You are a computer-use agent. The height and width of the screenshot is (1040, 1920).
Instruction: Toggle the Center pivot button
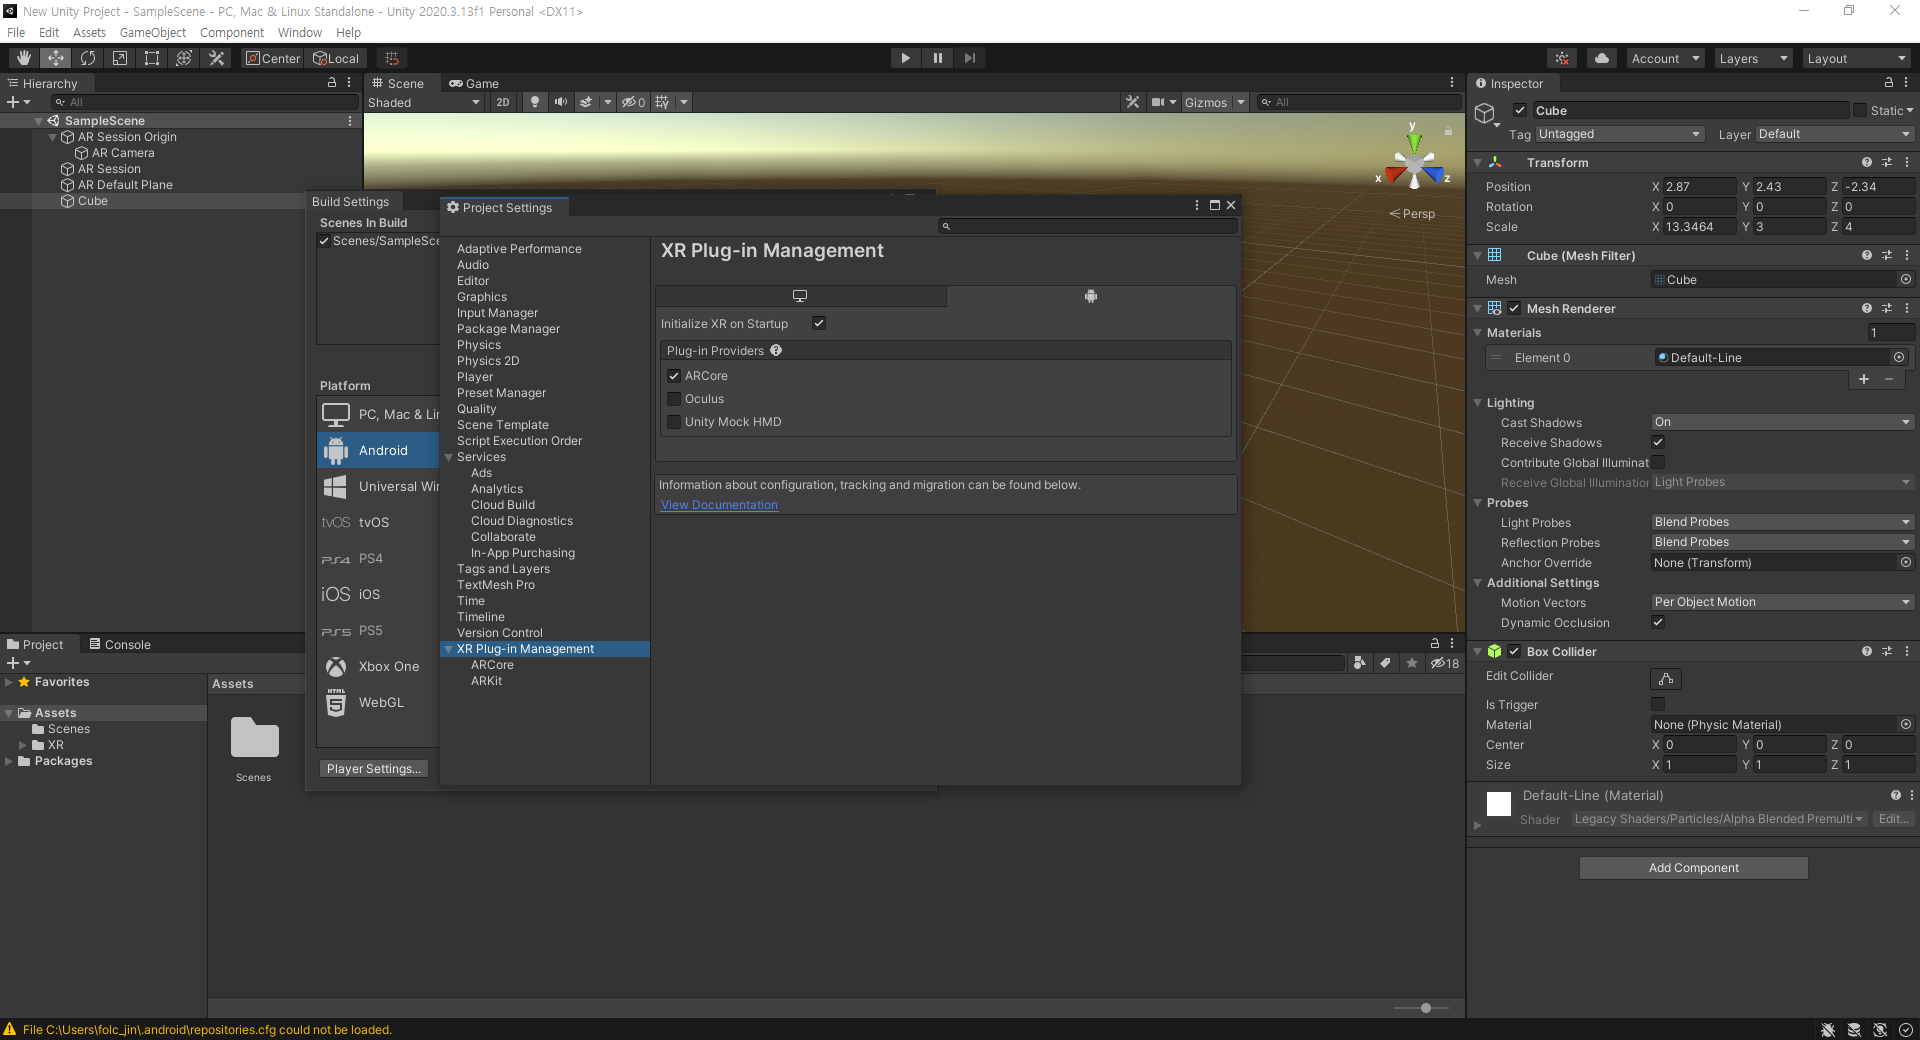coord(272,58)
